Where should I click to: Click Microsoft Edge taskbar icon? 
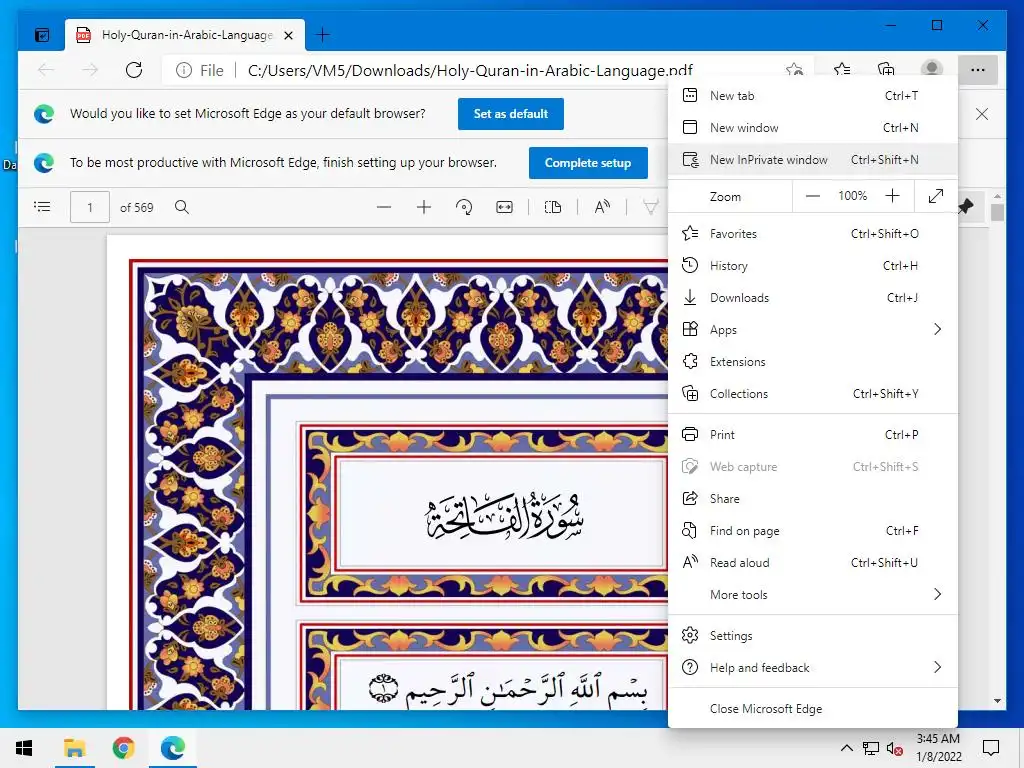[172, 748]
